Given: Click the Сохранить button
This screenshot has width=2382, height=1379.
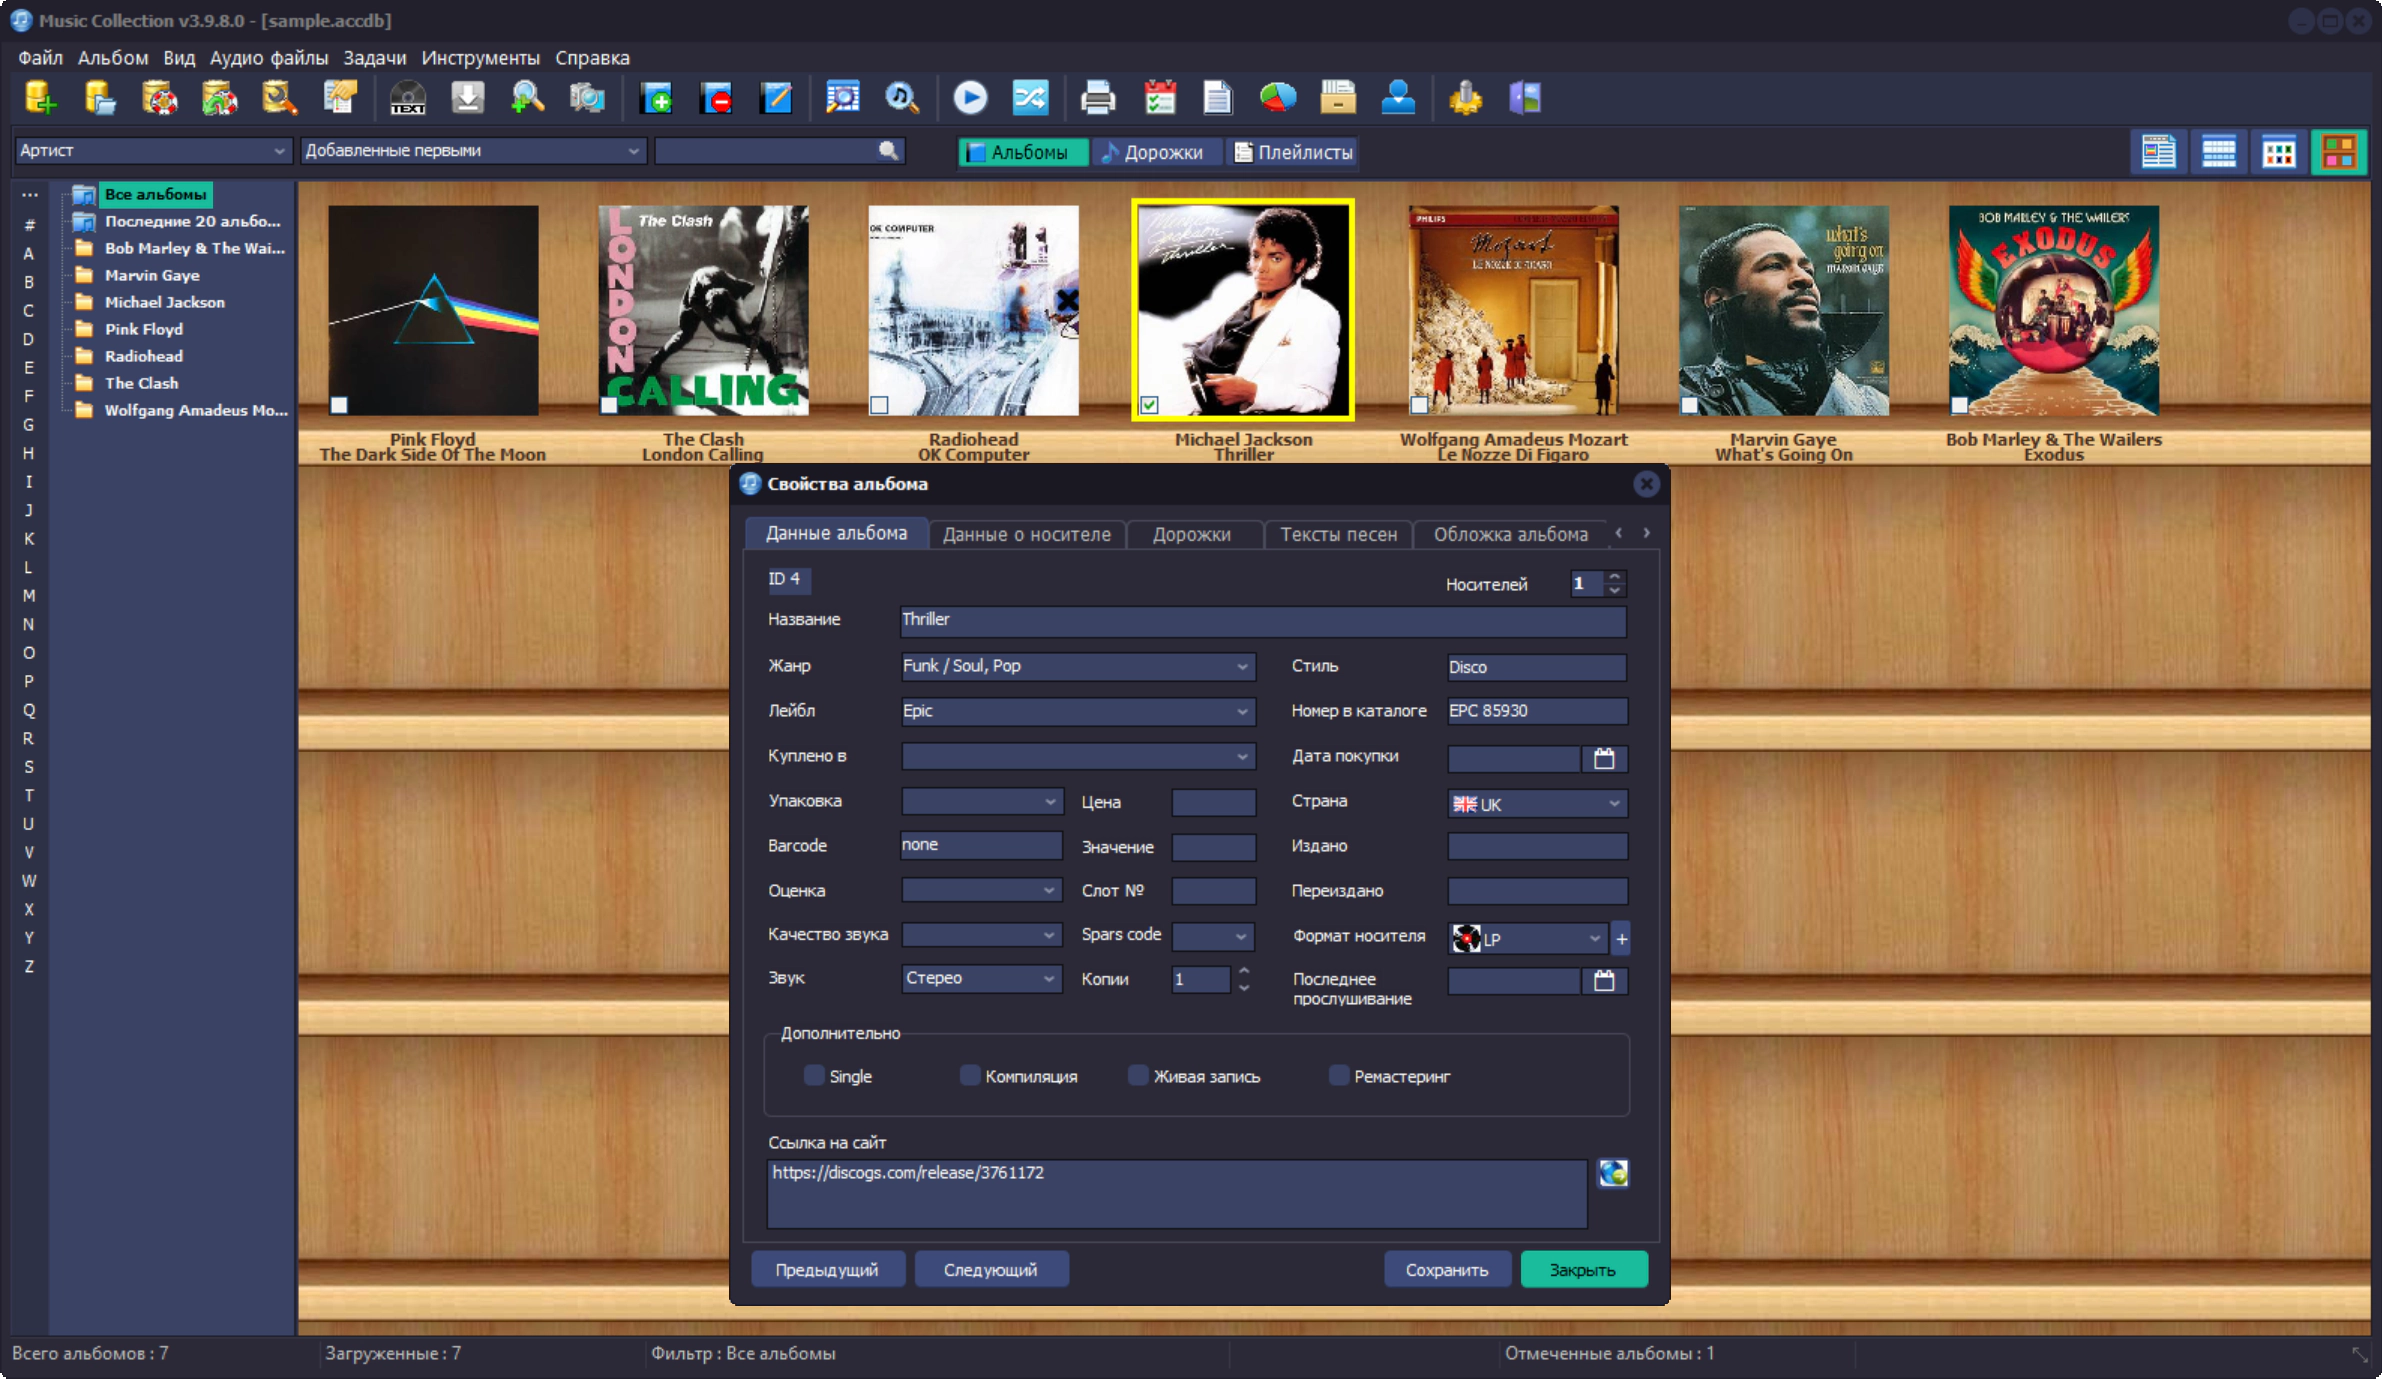Looking at the screenshot, I should coord(1446,1269).
